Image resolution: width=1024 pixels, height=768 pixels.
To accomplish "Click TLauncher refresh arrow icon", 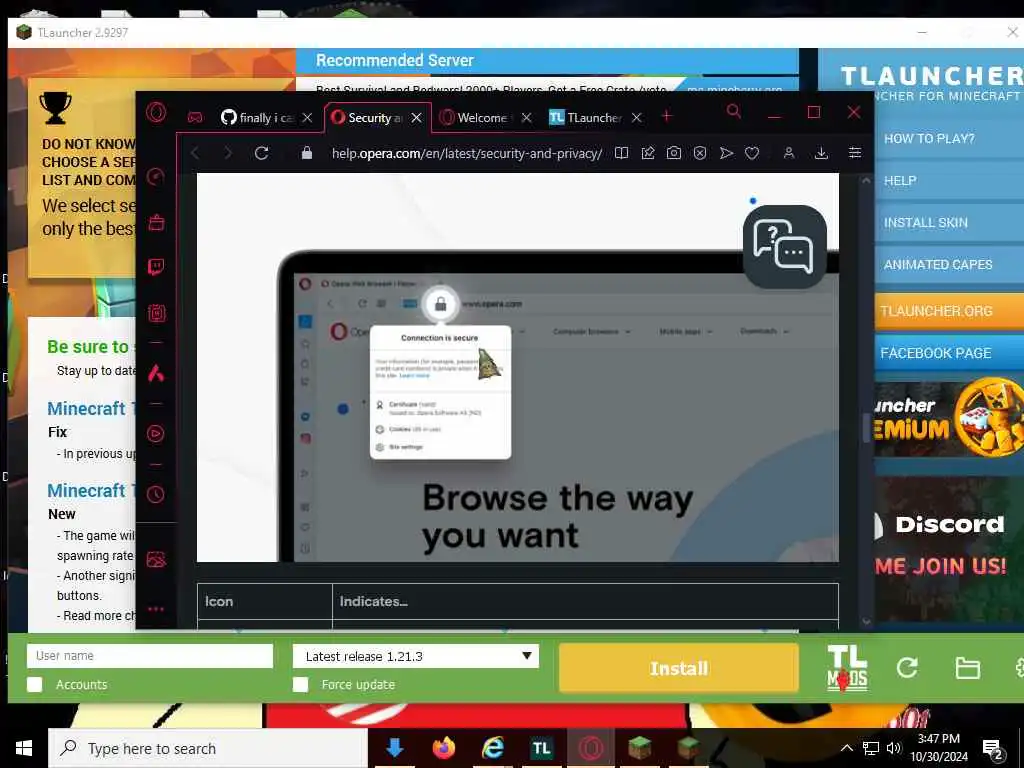I will (x=907, y=667).
